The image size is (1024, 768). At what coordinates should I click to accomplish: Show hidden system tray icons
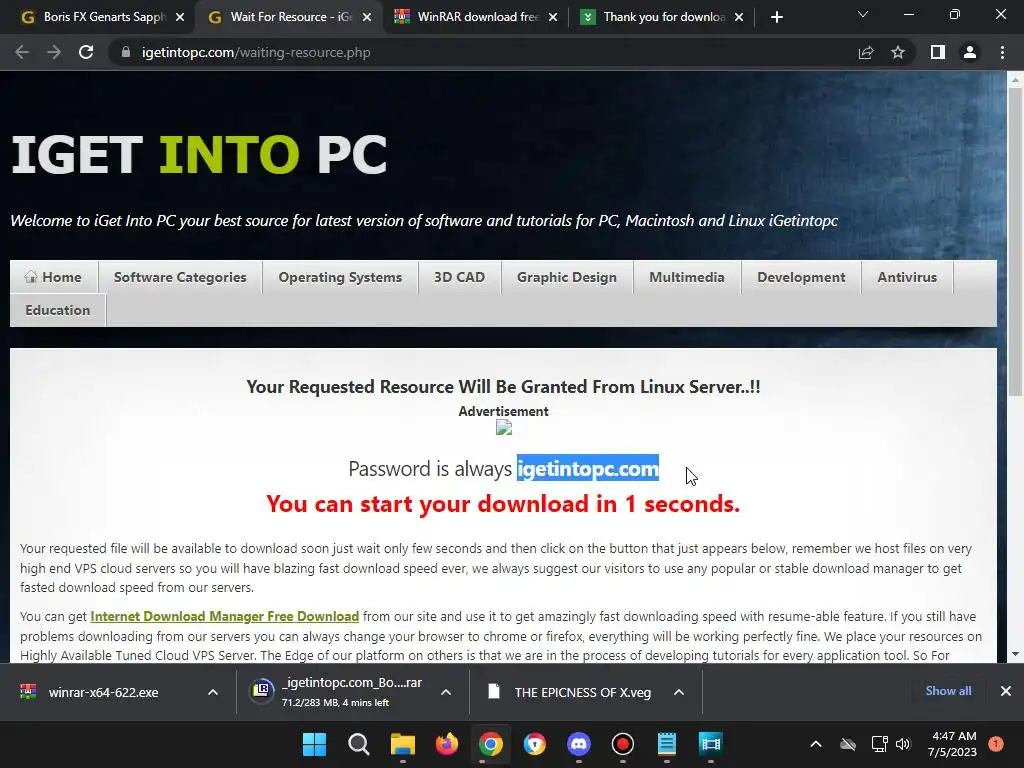click(816, 744)
